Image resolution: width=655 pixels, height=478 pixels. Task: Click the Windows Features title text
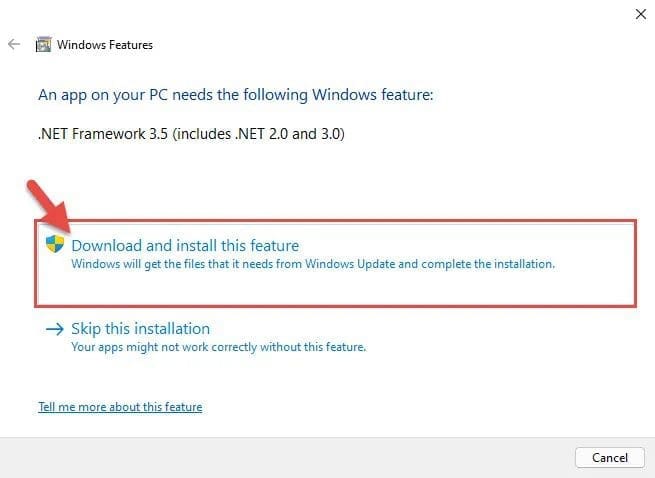coord(105,45)
